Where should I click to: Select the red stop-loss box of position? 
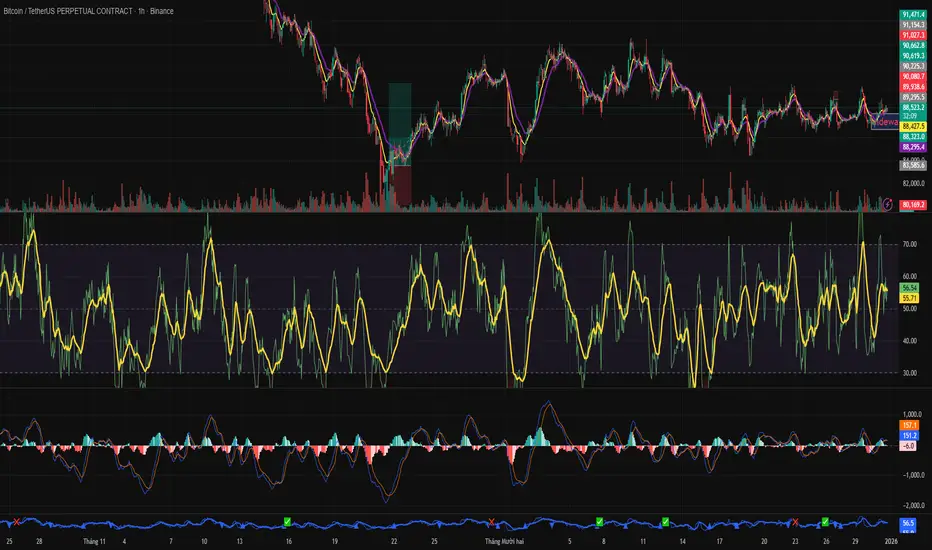pyautogui.click(x=402, y=186)
